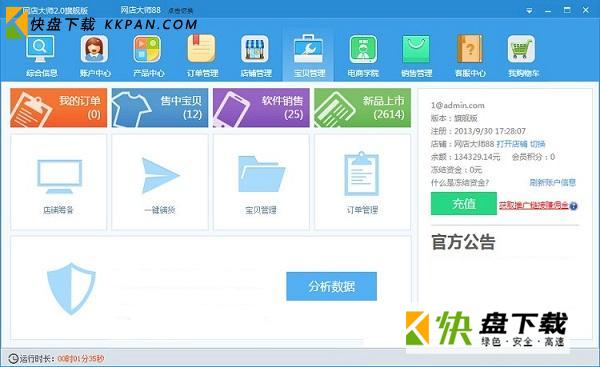Click 官方公告 heading

(x=463, y=242)
